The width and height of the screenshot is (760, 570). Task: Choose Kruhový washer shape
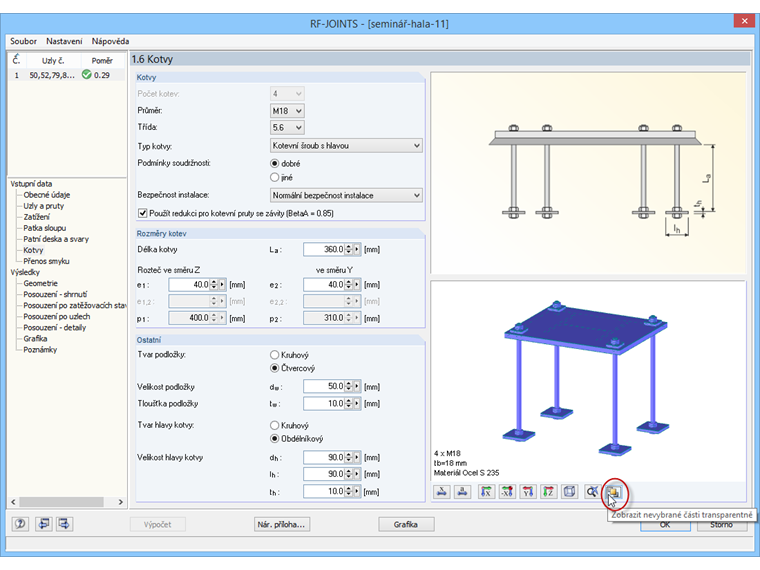tap(275, 355)
